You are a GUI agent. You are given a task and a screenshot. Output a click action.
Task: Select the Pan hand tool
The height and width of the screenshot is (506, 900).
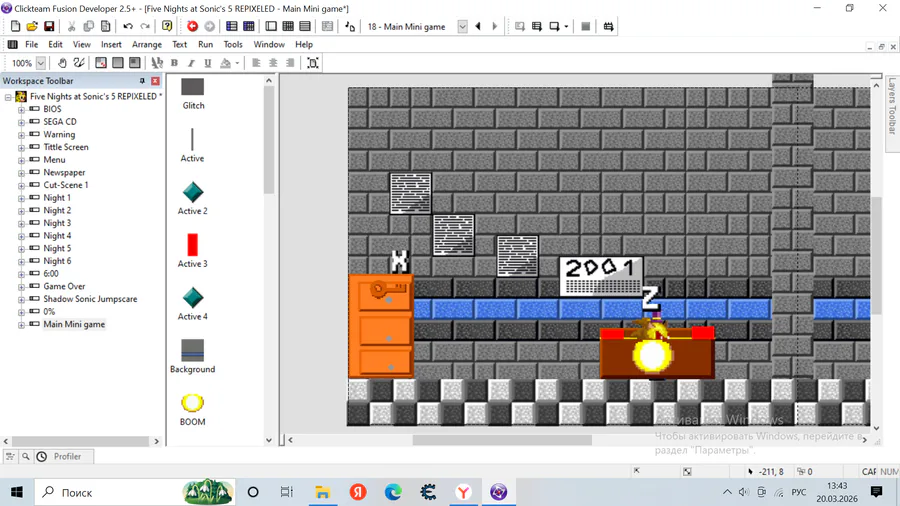[62, 63]
